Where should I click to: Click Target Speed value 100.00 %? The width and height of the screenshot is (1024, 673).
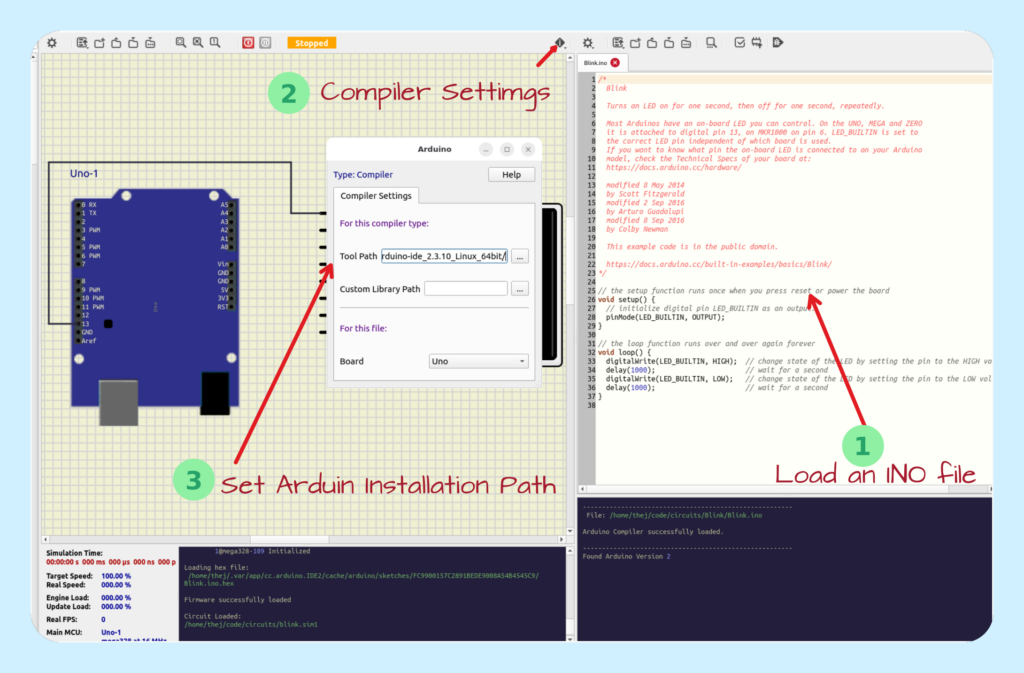116,576
